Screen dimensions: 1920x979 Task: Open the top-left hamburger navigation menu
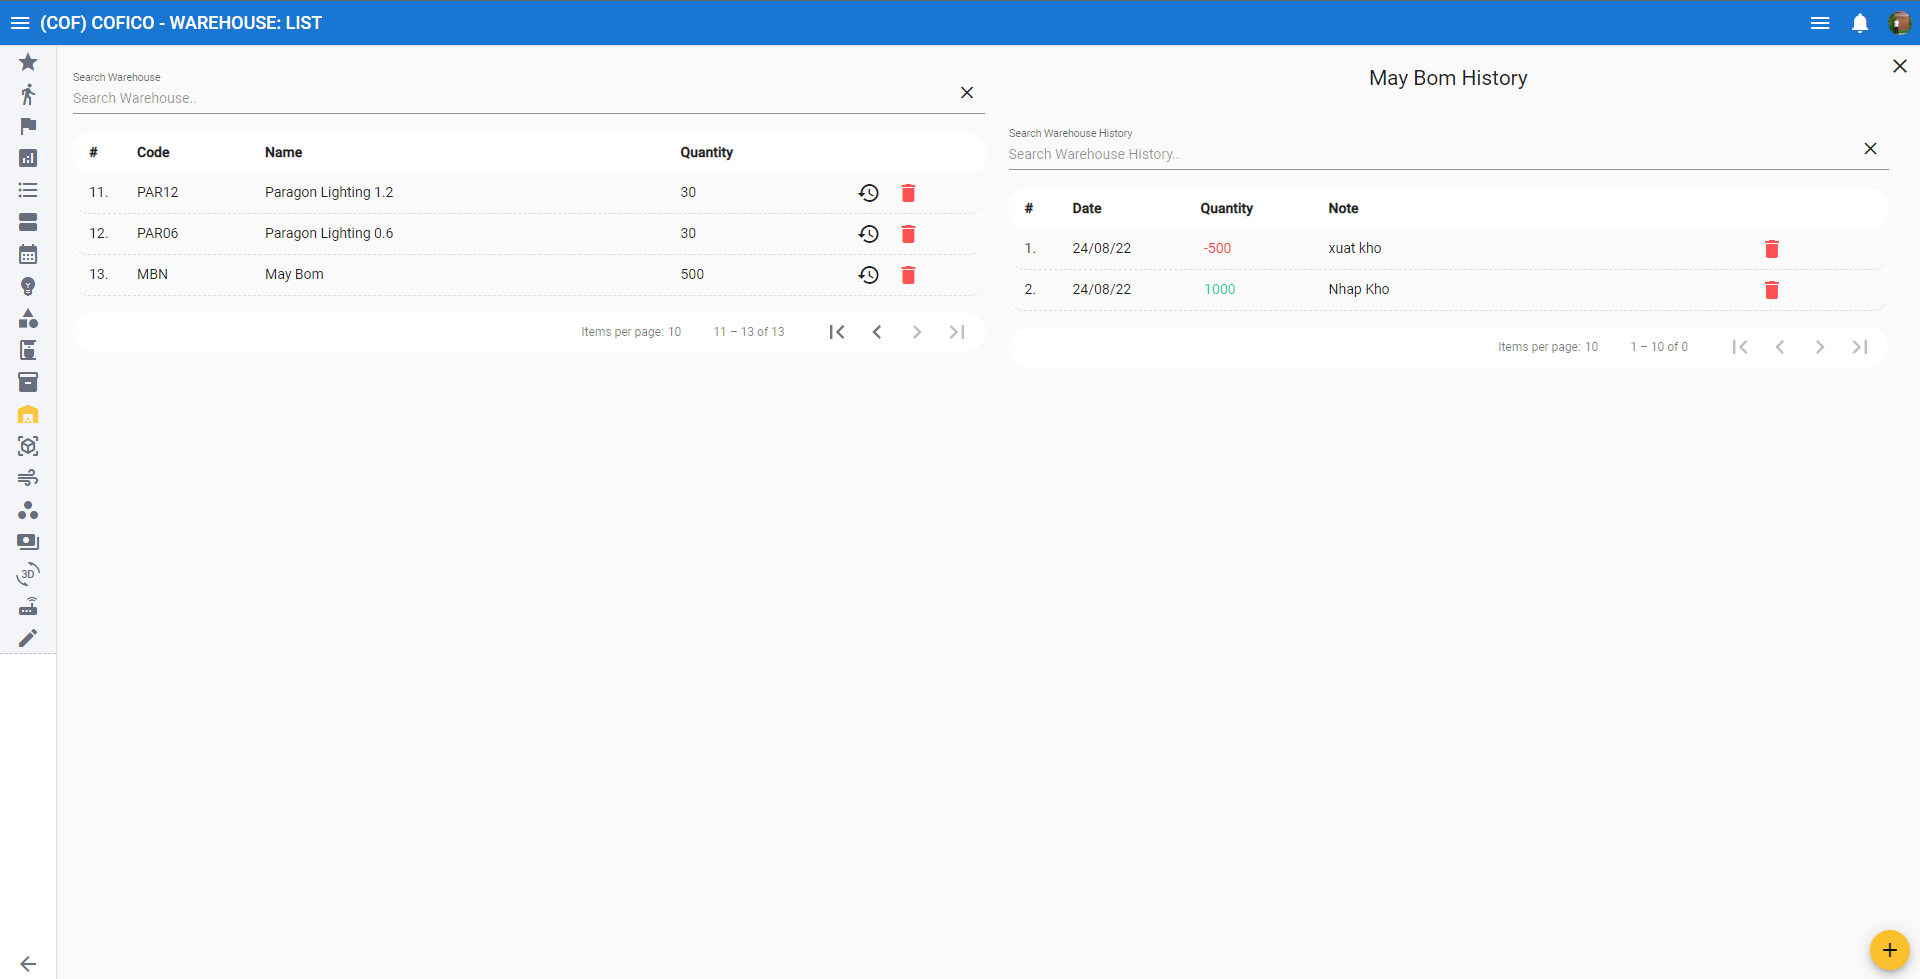pyautogui.click(x=20, y=23)
